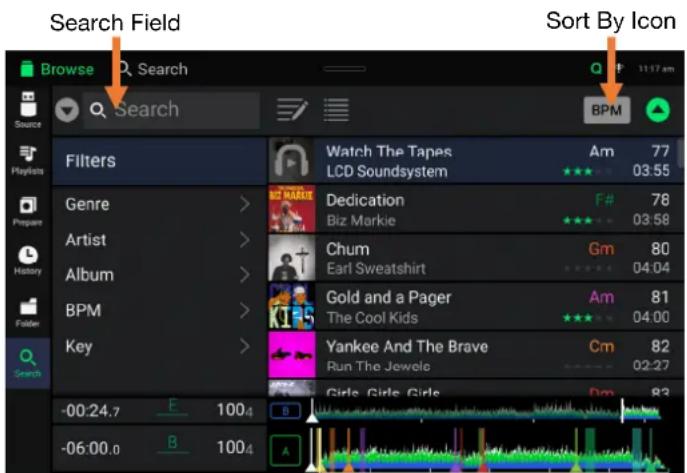The width and height of the screenshot is (687, 473).
Task: Click the deck B waveform overview
Action: pyautogui.click(x=486, y=413)
